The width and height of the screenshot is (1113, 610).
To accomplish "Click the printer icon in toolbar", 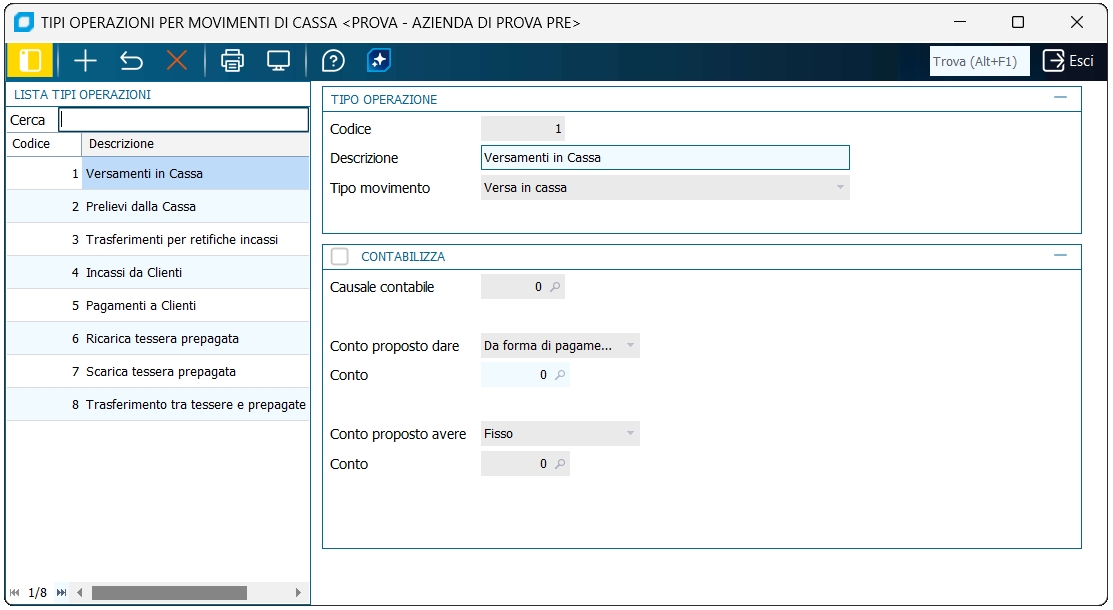I will pyautogui.click(x=232, y=61).
